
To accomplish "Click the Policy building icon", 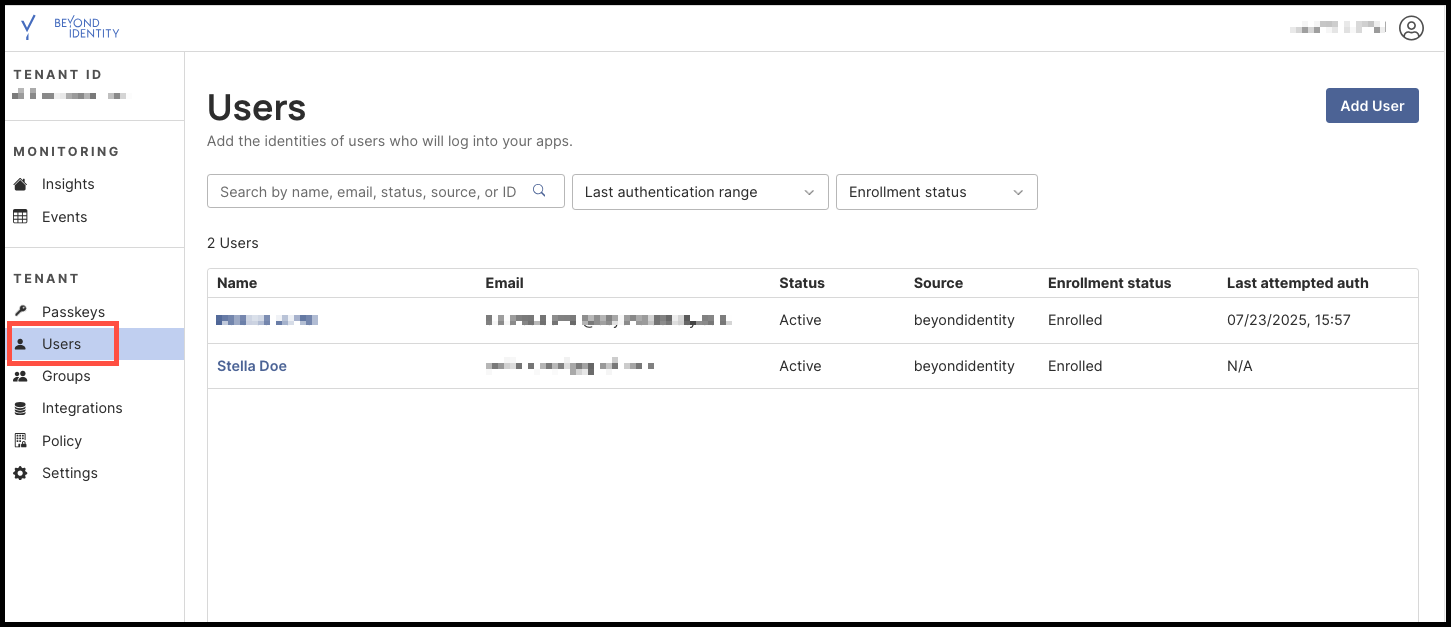I will [20, 441].
